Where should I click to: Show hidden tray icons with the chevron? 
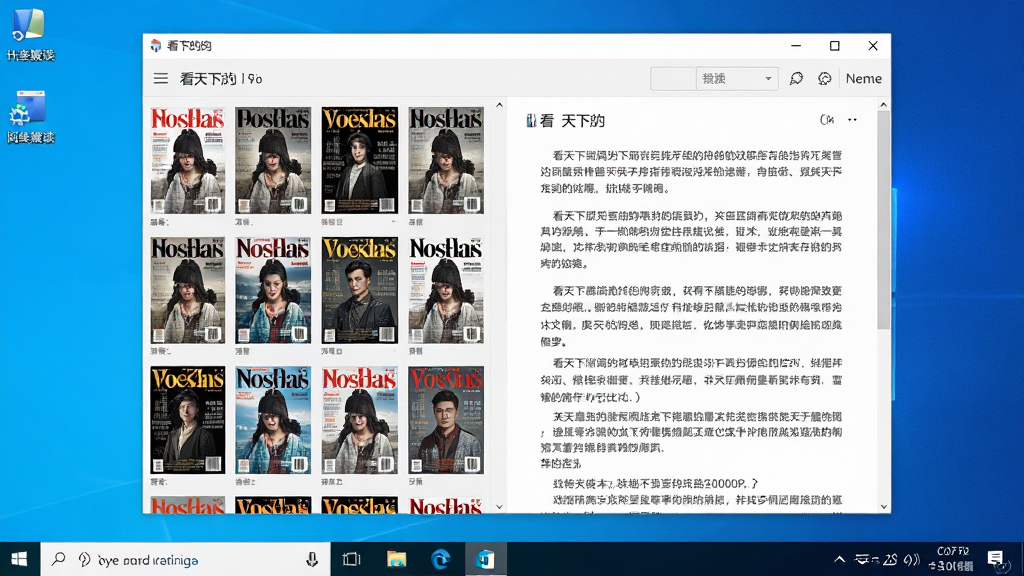839,560
